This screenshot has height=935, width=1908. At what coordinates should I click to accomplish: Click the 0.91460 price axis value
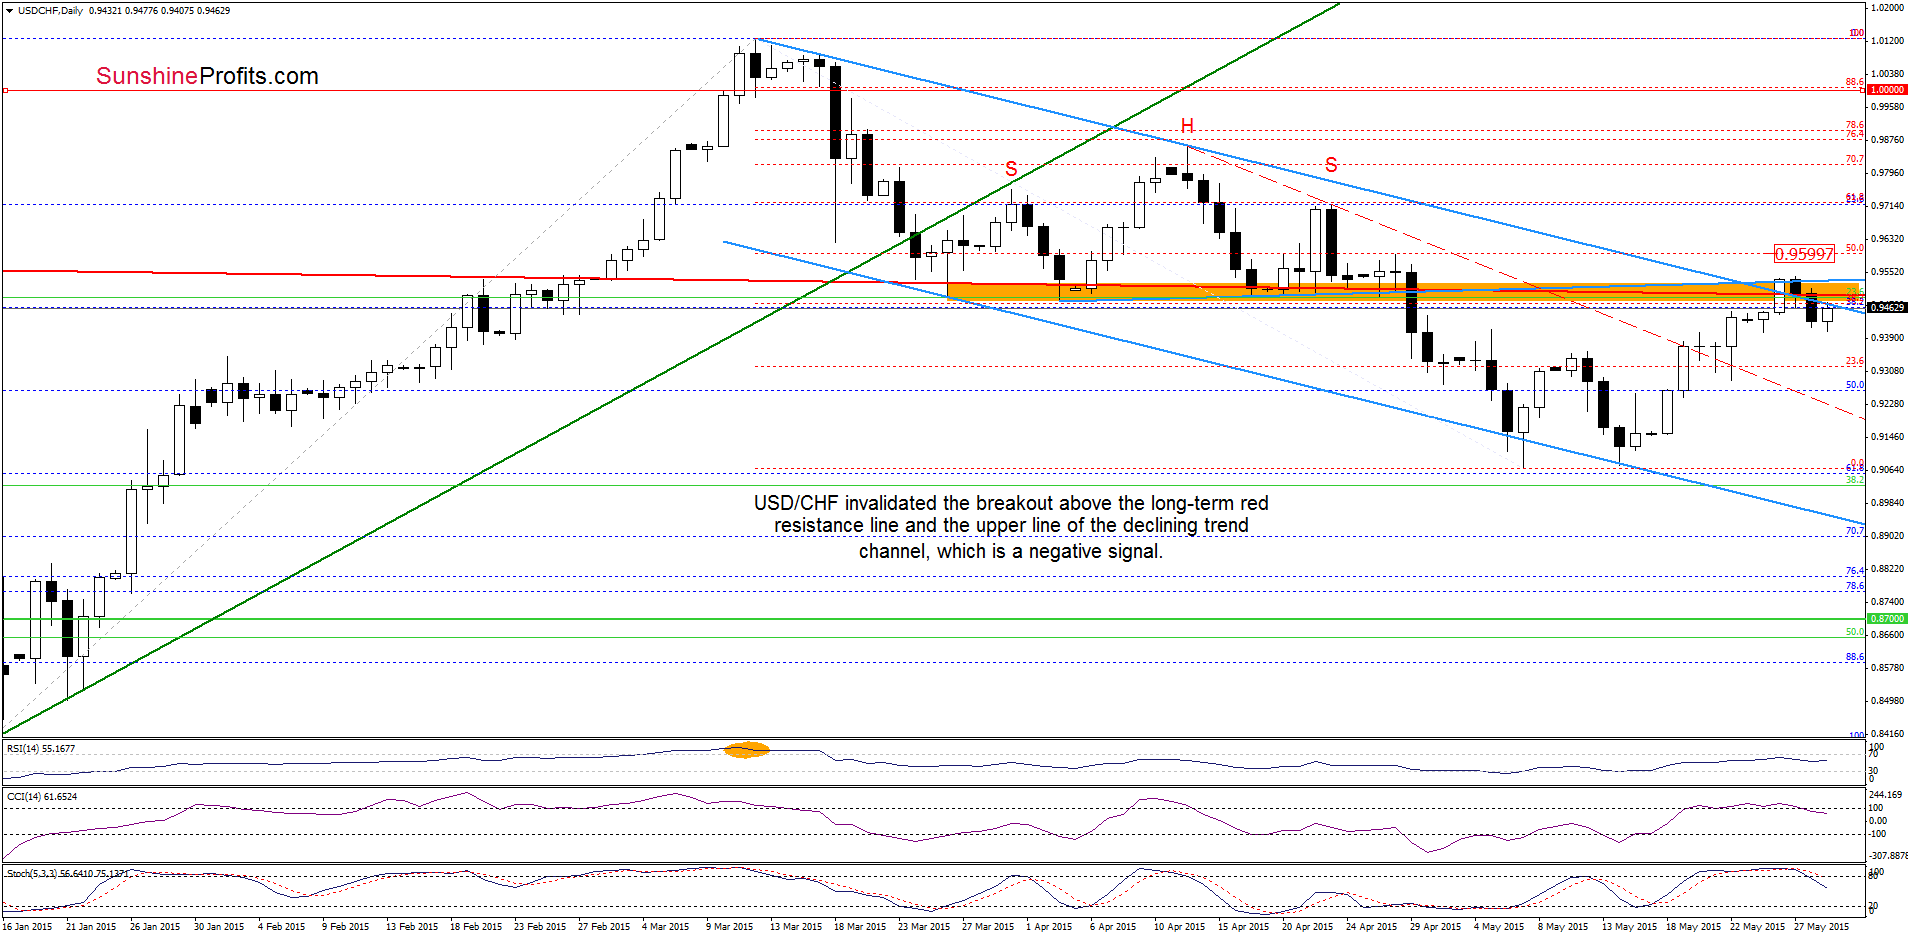coord(1887,437)
